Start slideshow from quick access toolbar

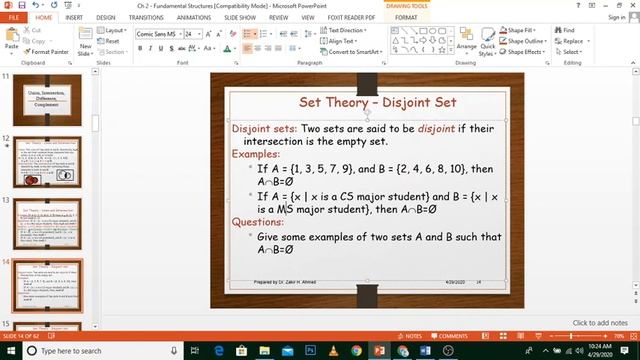(x=68, y=5)
